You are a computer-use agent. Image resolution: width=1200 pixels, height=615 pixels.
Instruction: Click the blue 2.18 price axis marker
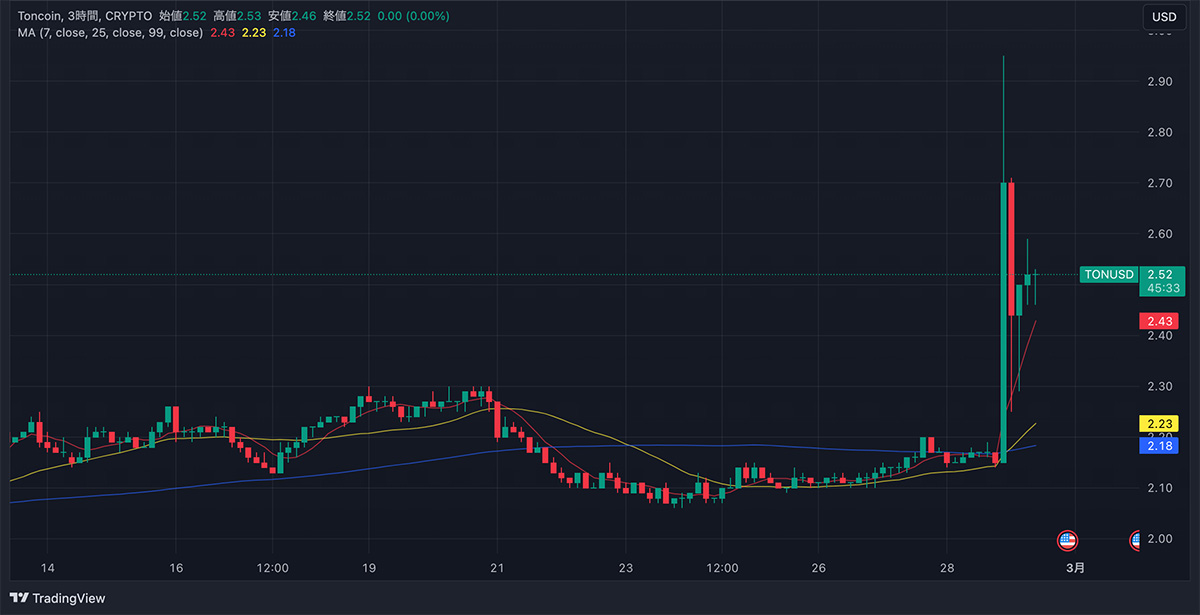pos(1161,446)
